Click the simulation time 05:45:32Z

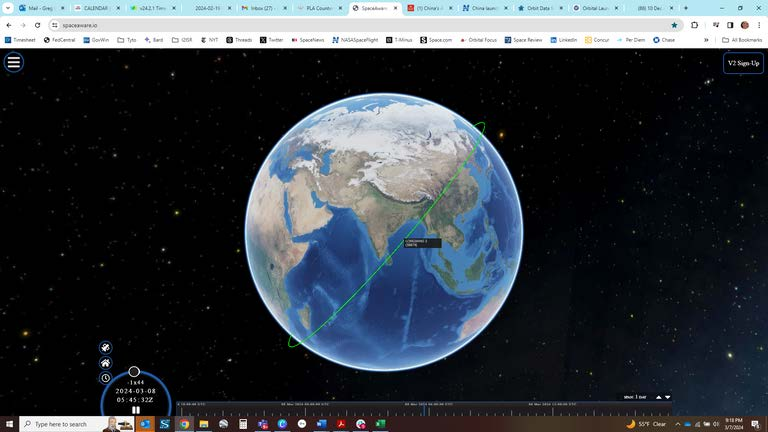[136, 400]
